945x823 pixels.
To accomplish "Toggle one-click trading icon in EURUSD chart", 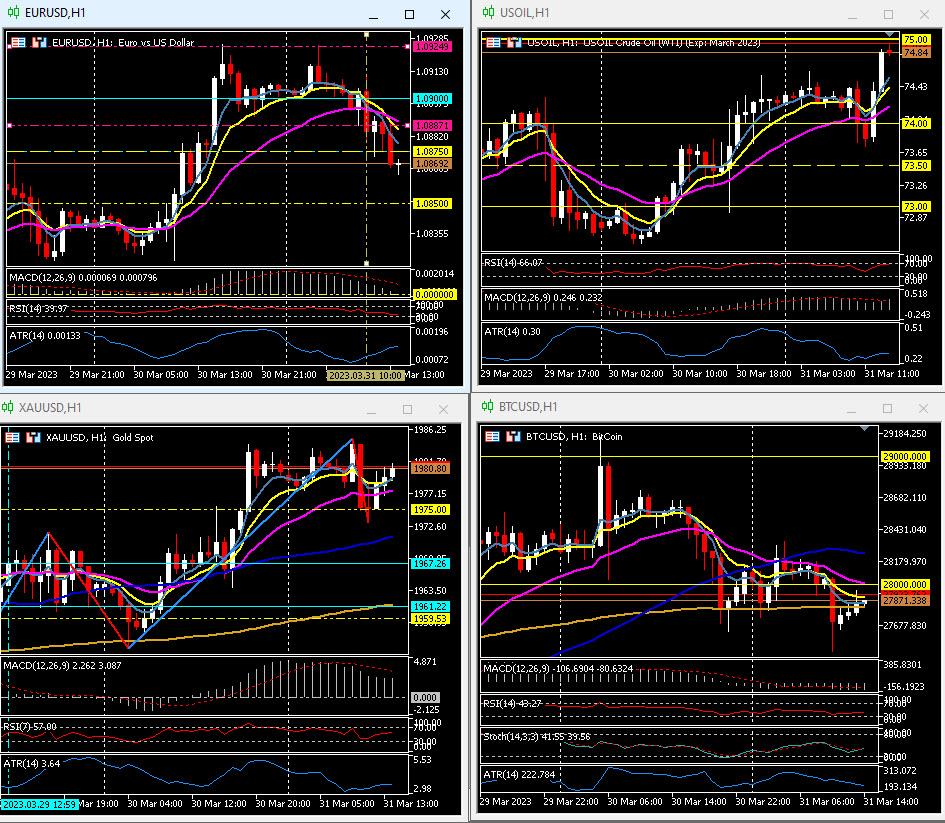I will pos(39,42).
